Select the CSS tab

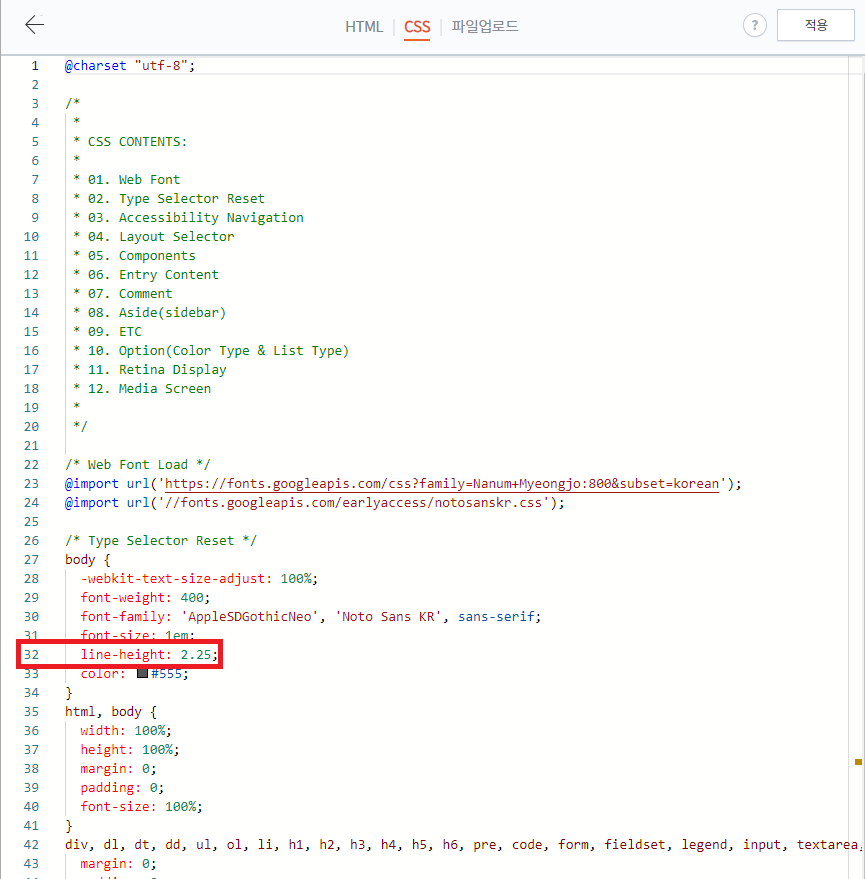(x=417, y=26)
